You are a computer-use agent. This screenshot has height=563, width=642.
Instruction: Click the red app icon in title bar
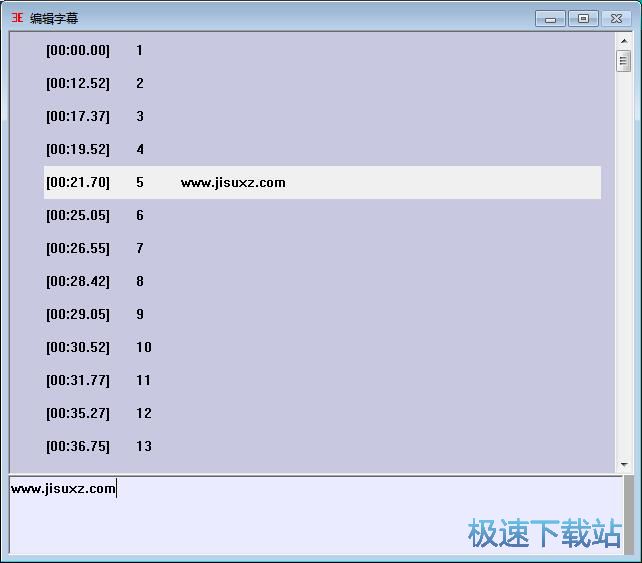point(17,18)
